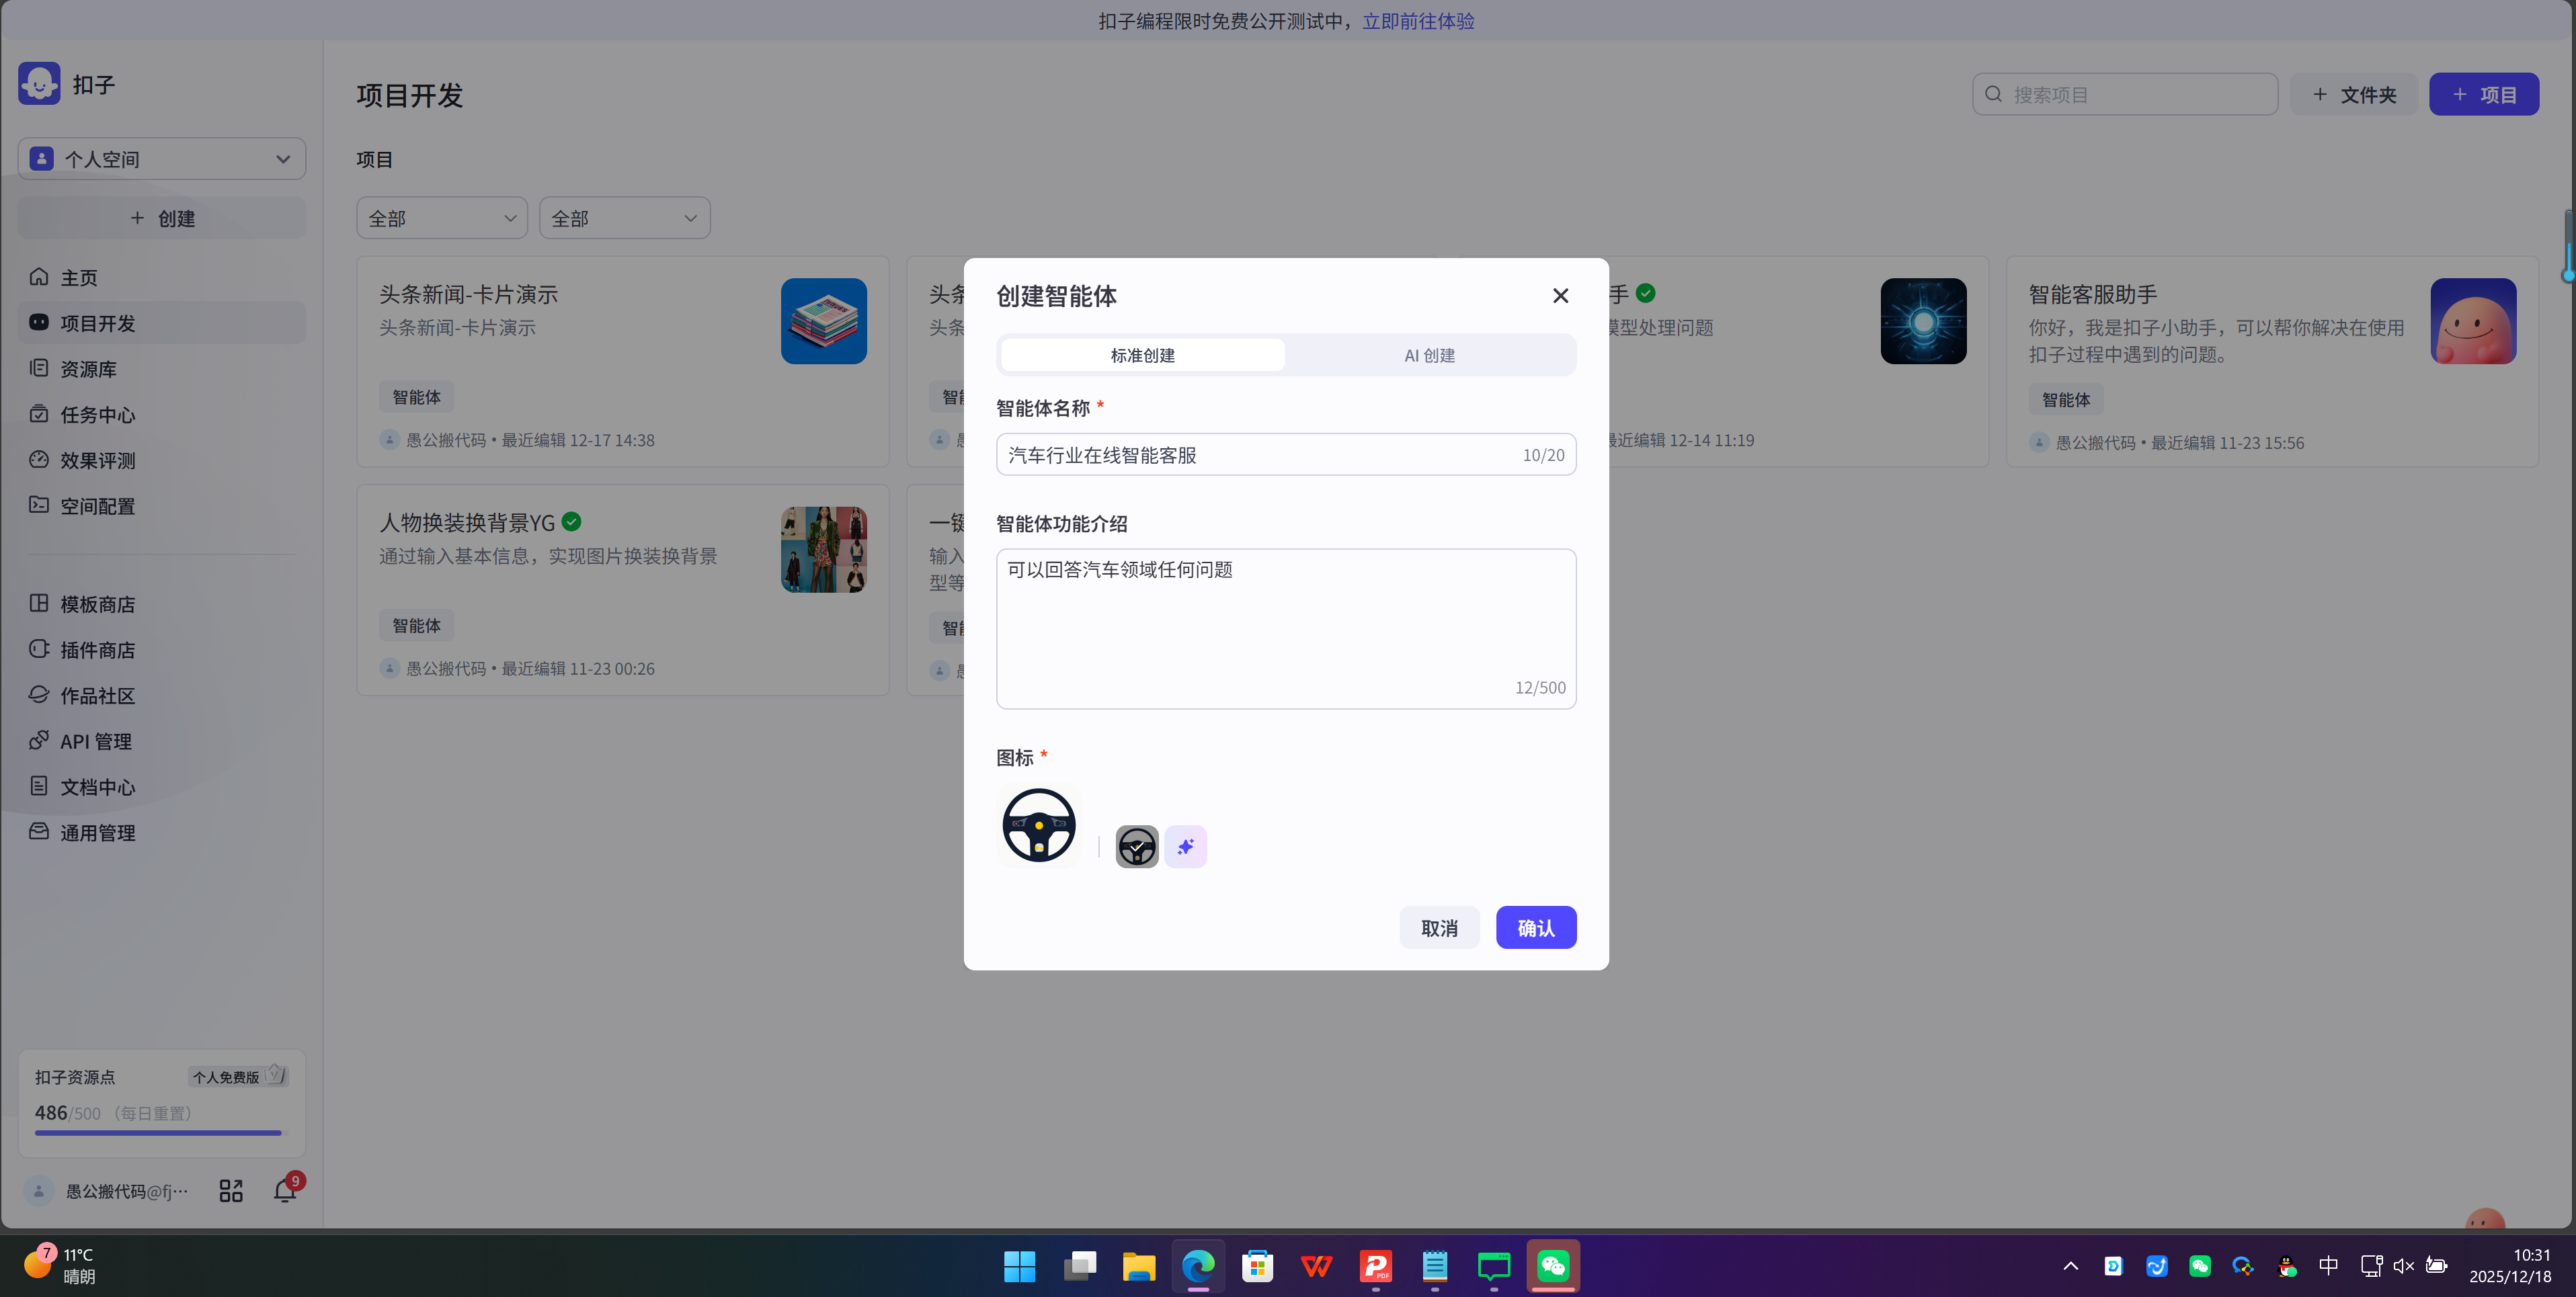Viewport: 2576px width, 1297px height.
Task: Open 模板商店 from the sidebar
Action: point(95,604)
